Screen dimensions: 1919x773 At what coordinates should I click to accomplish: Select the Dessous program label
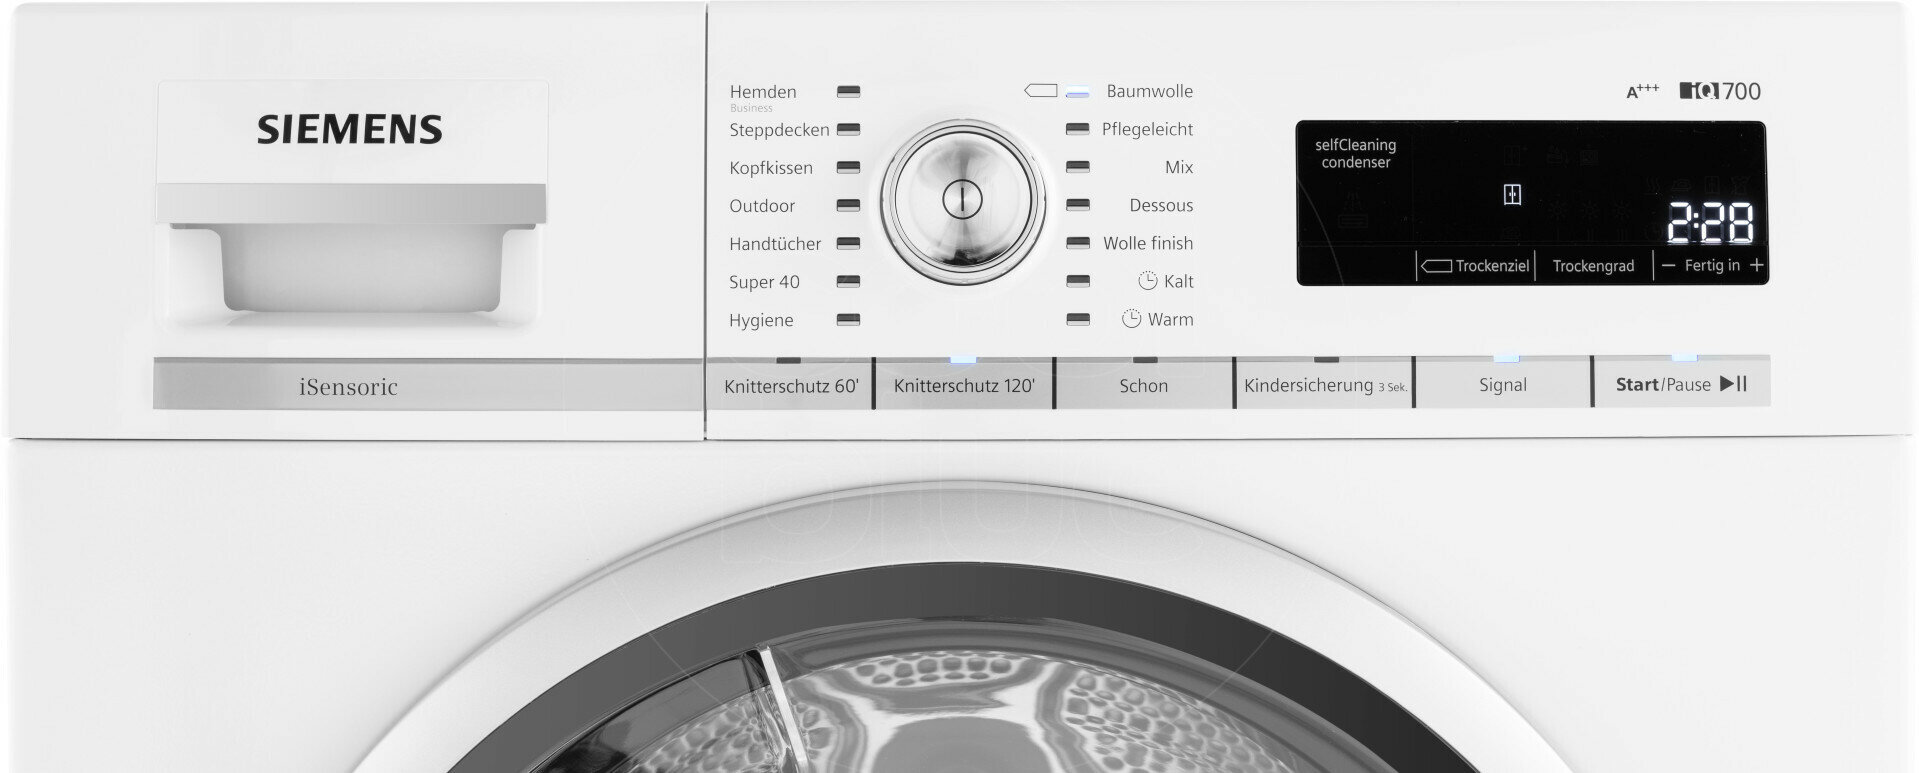[1161, 205]
